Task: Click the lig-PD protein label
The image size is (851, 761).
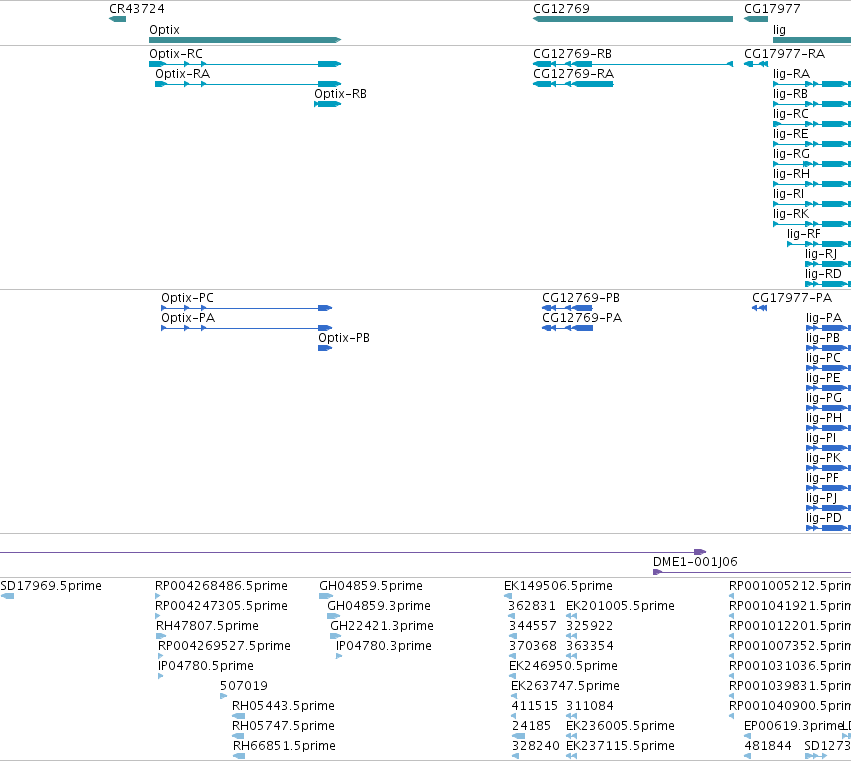Action: 824,518
